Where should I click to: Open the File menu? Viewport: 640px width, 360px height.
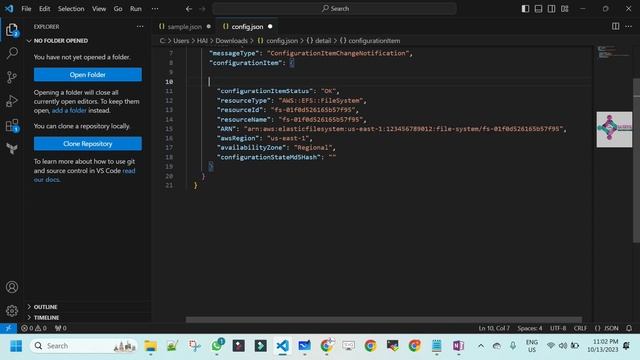[26, 9]
